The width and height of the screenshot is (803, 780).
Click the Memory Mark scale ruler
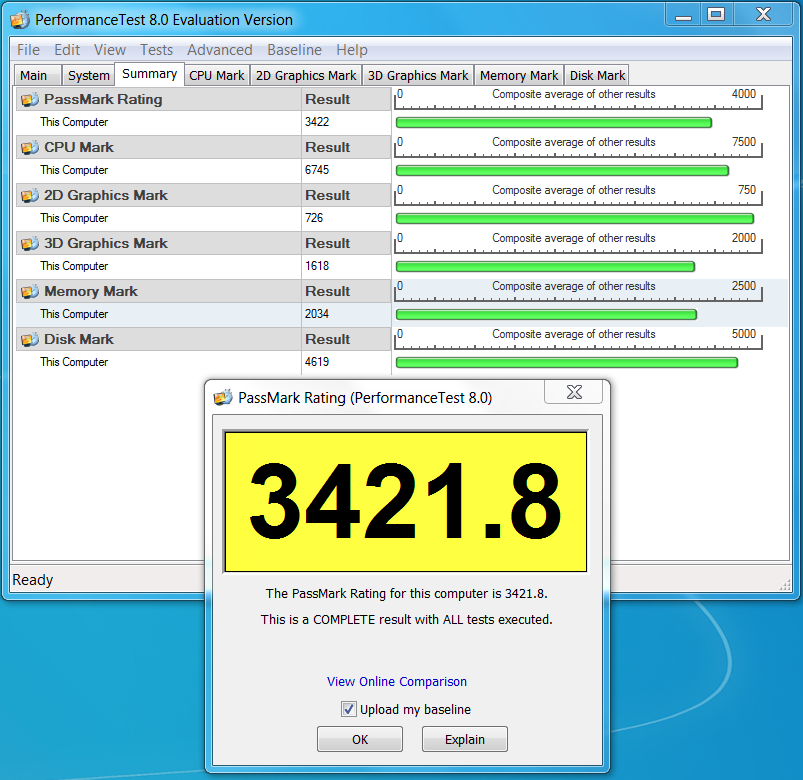pyautogui.click(x=578, y=290)
